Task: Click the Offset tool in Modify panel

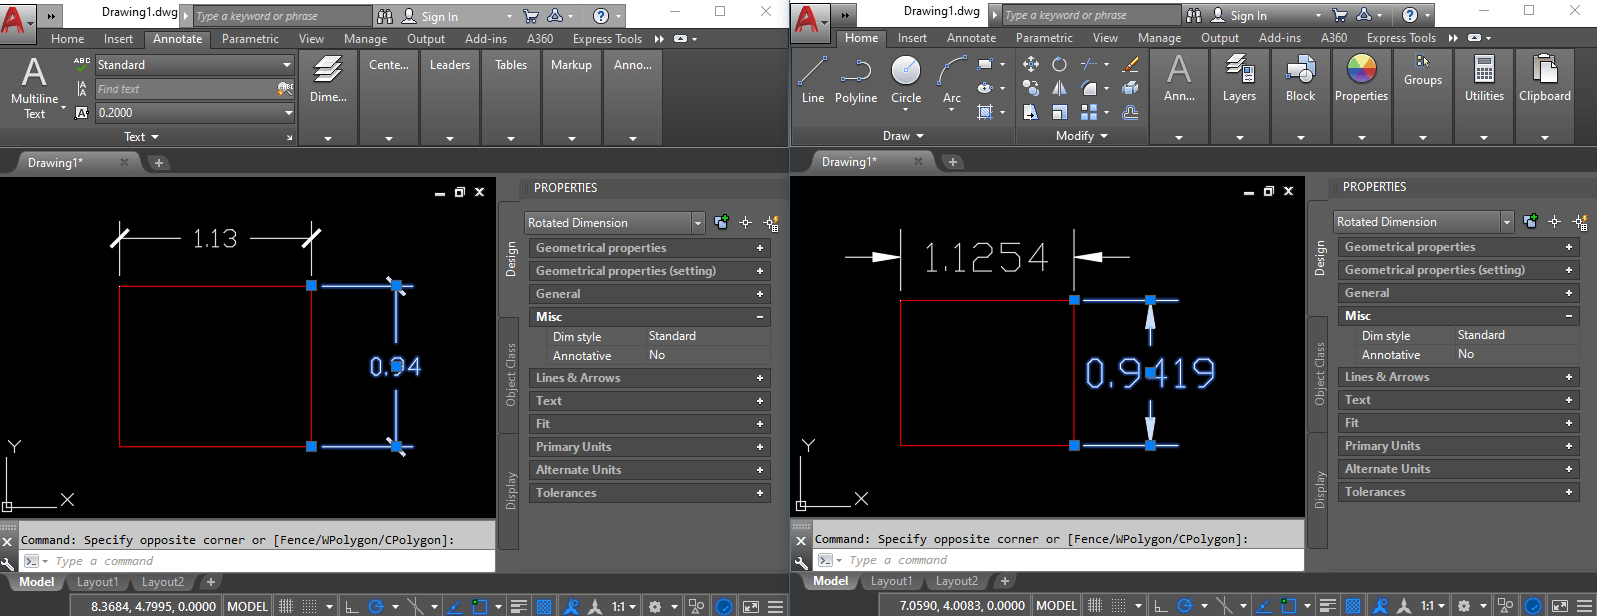Action: pos(1131,112)
